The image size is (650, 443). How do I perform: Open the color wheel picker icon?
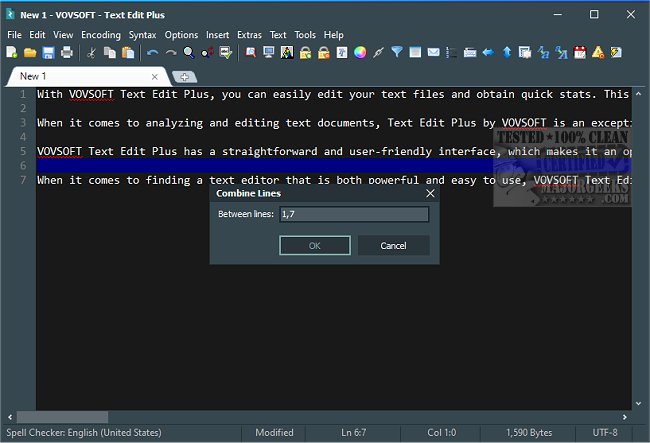point(360,52)
